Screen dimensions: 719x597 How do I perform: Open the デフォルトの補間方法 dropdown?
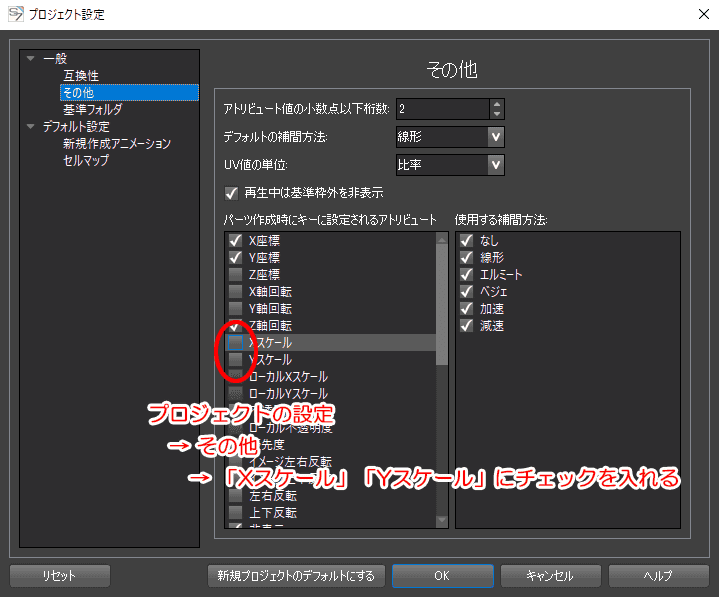pos(450,137)
